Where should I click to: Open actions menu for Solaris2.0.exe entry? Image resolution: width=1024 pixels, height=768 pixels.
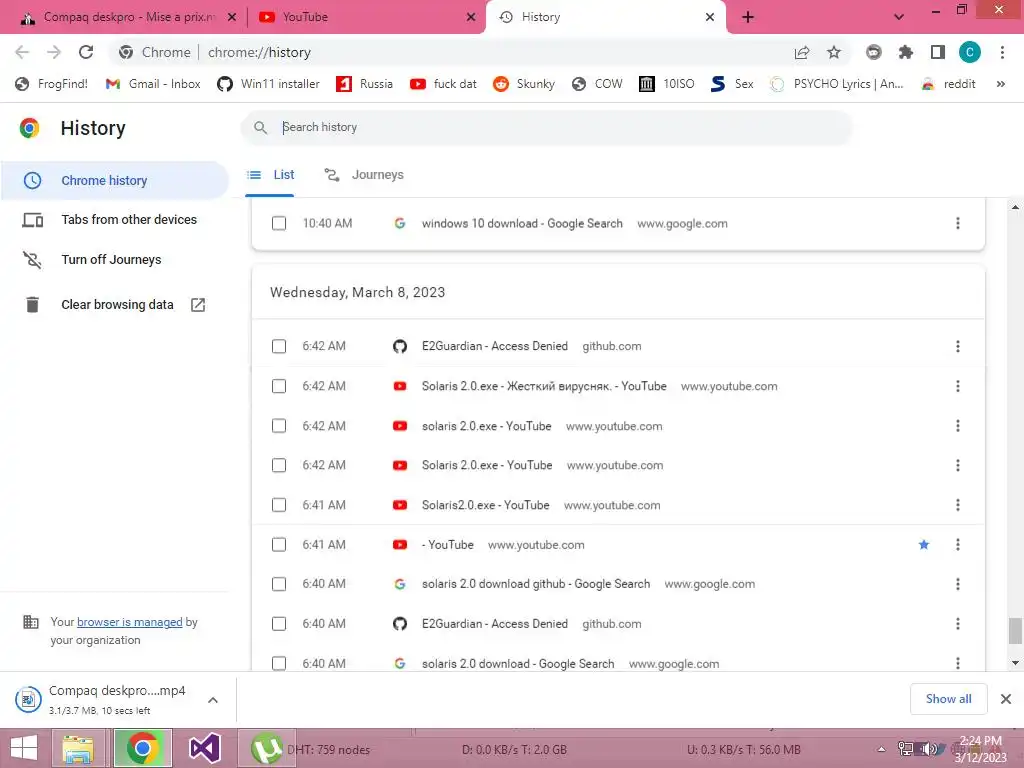(957, 505)
